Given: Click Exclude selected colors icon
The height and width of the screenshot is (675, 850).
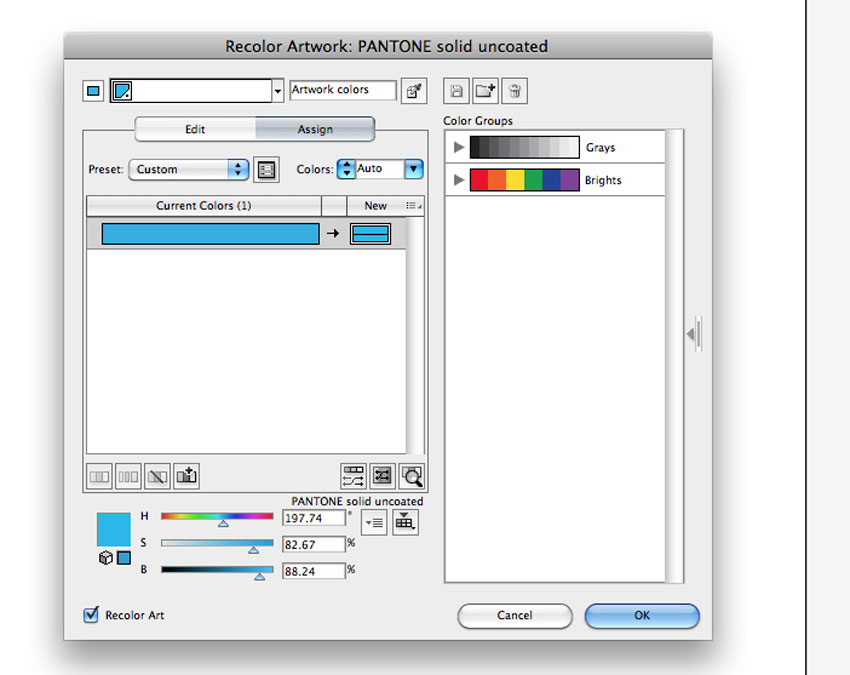Looking at the screenshot, I should (157, 477).
